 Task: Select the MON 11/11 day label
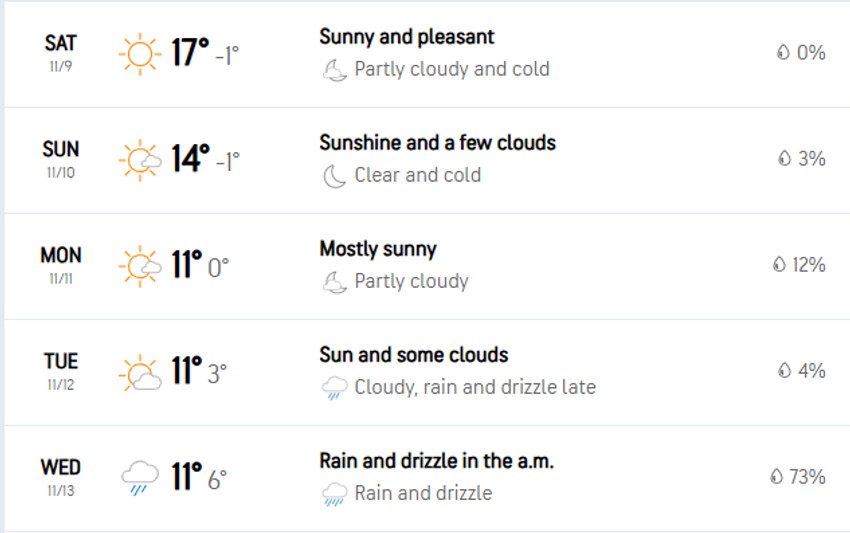point(61,264)
